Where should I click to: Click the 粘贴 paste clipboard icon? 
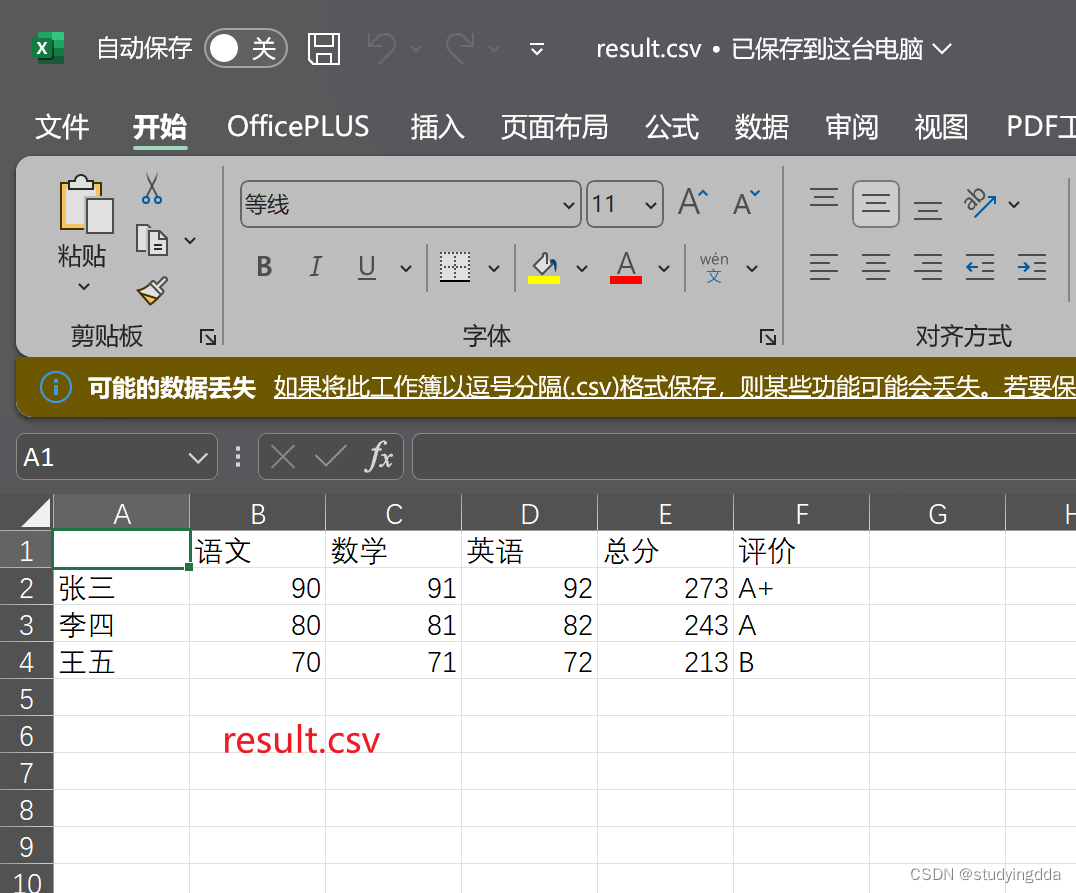coord(86,205)
